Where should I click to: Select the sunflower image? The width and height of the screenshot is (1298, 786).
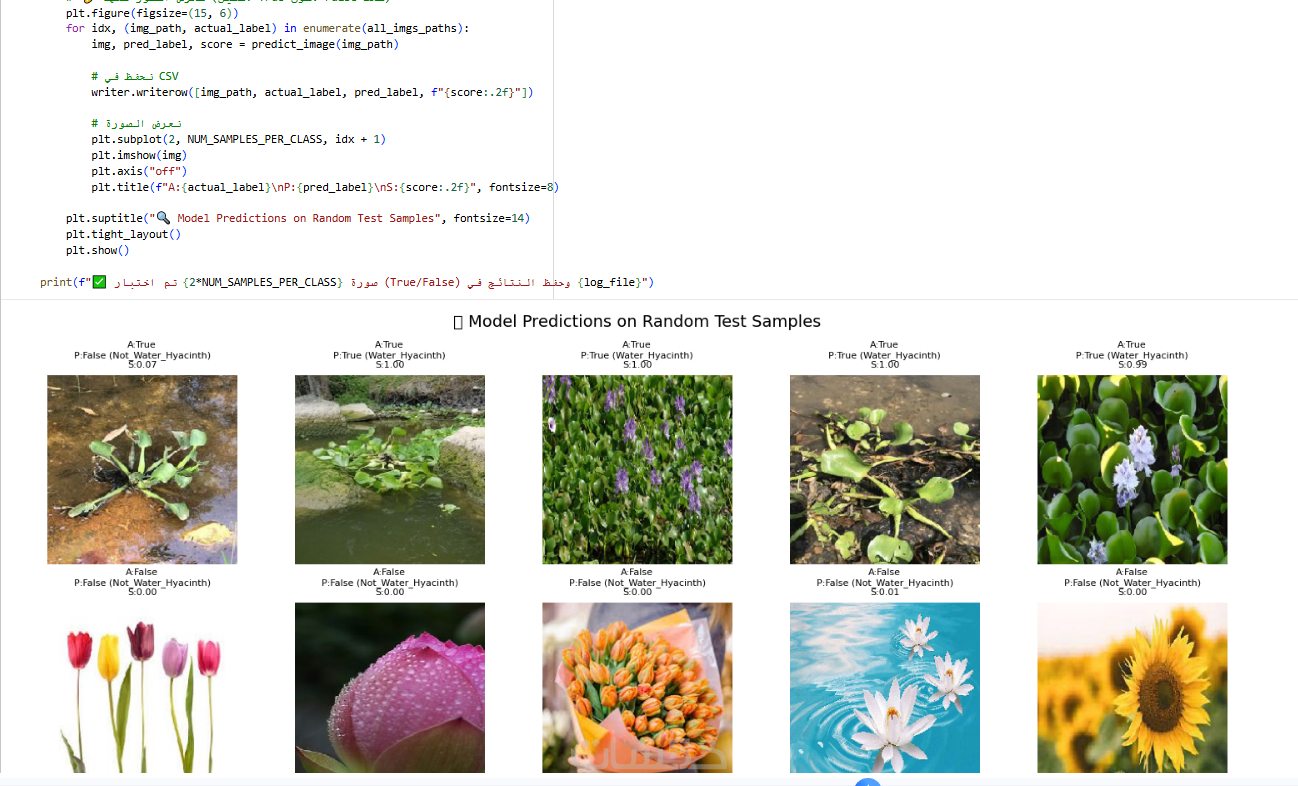point(1132,687)
